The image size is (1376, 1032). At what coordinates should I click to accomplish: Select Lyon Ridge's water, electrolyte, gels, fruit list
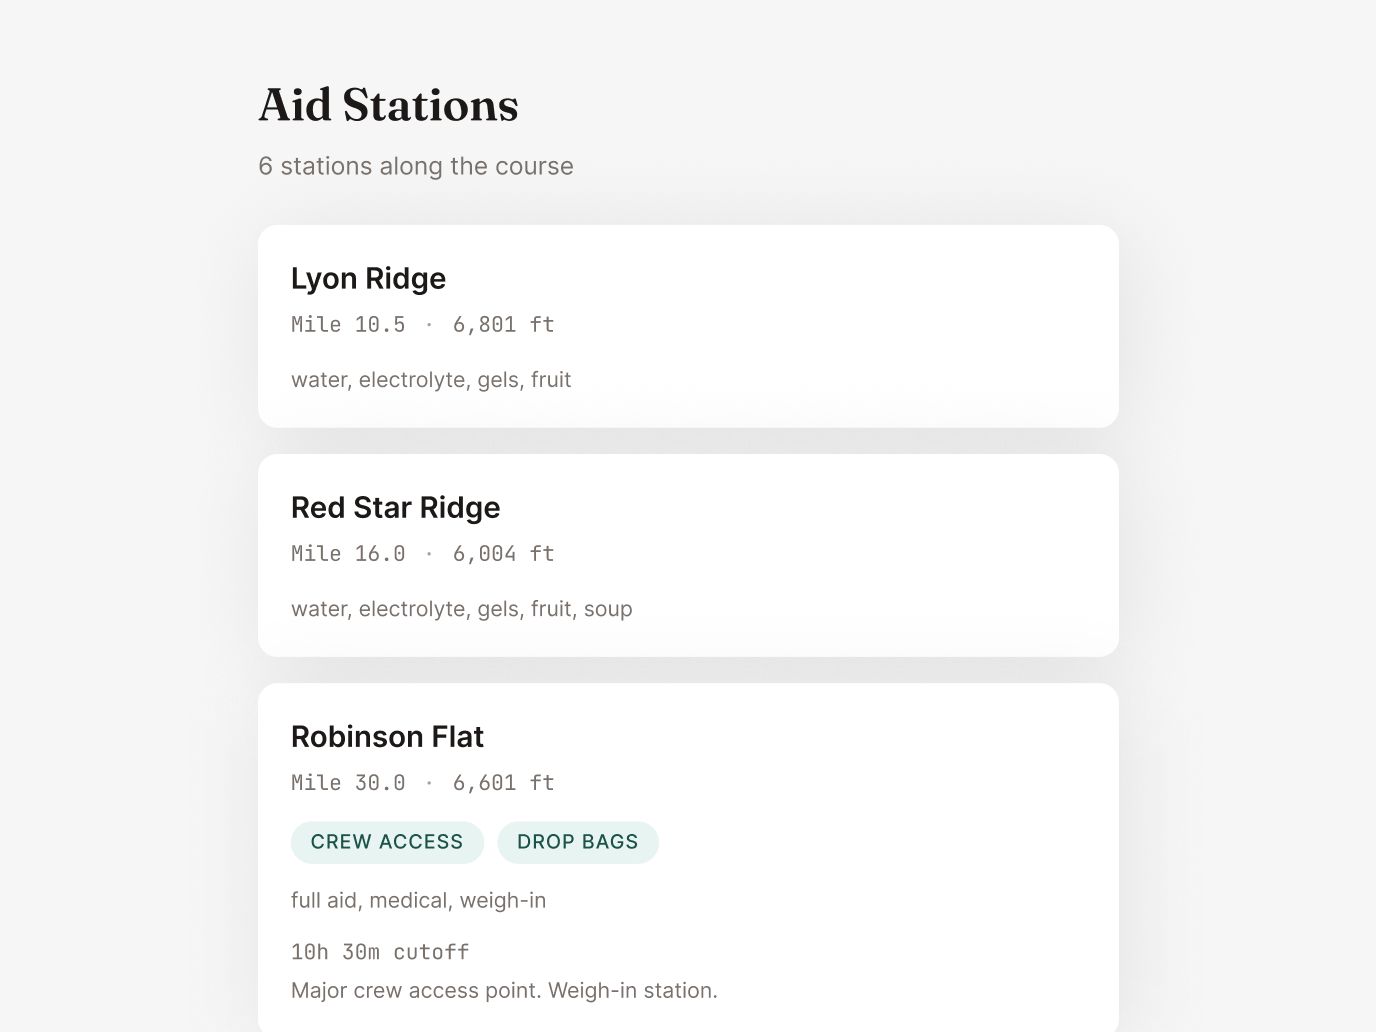pyautogui.click(x=431, y=380)
